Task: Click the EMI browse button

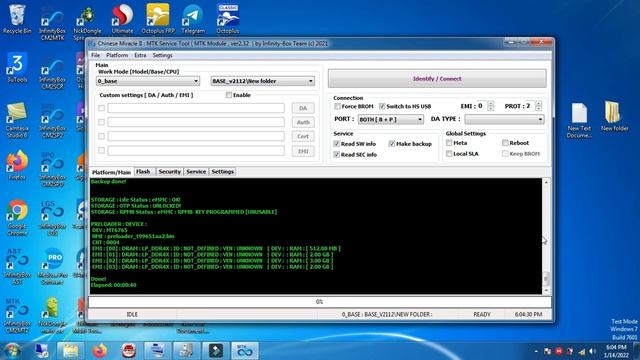Action: point(303,151)
